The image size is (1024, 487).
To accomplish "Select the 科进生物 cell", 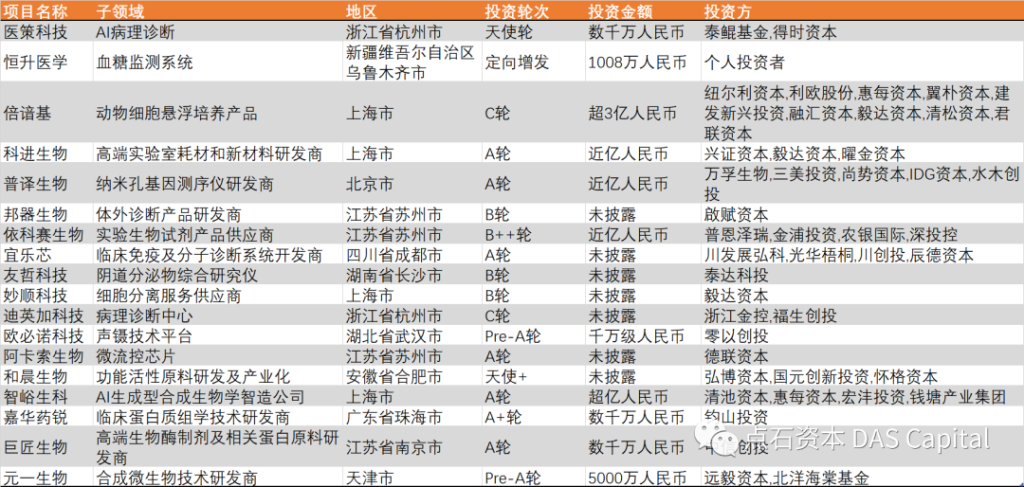I will tap(47, 153).
